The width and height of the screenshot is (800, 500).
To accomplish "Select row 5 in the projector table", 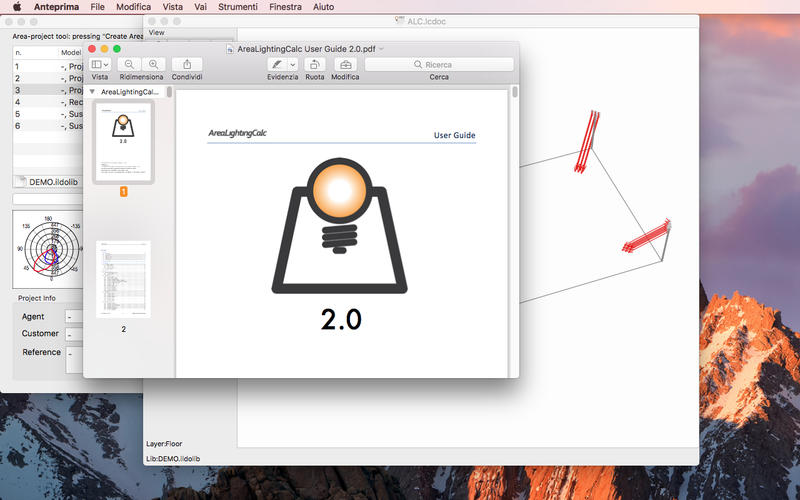I will 48,114.
